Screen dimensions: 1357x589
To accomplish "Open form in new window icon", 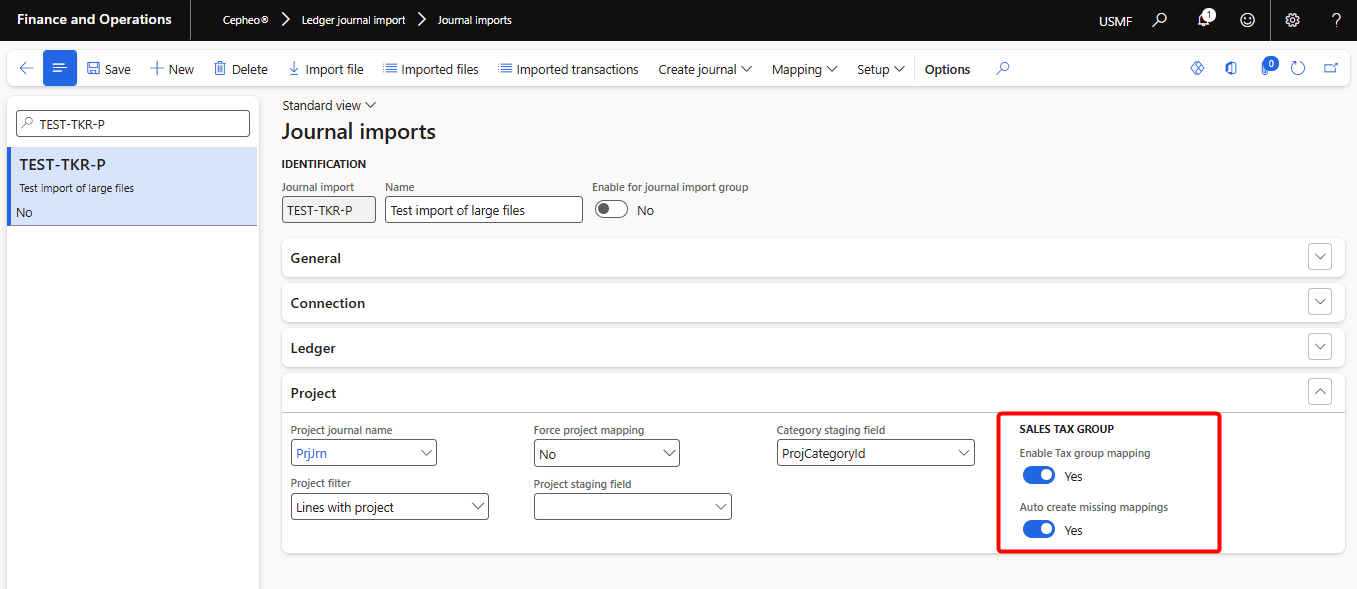I will [x=1331, y=69].
